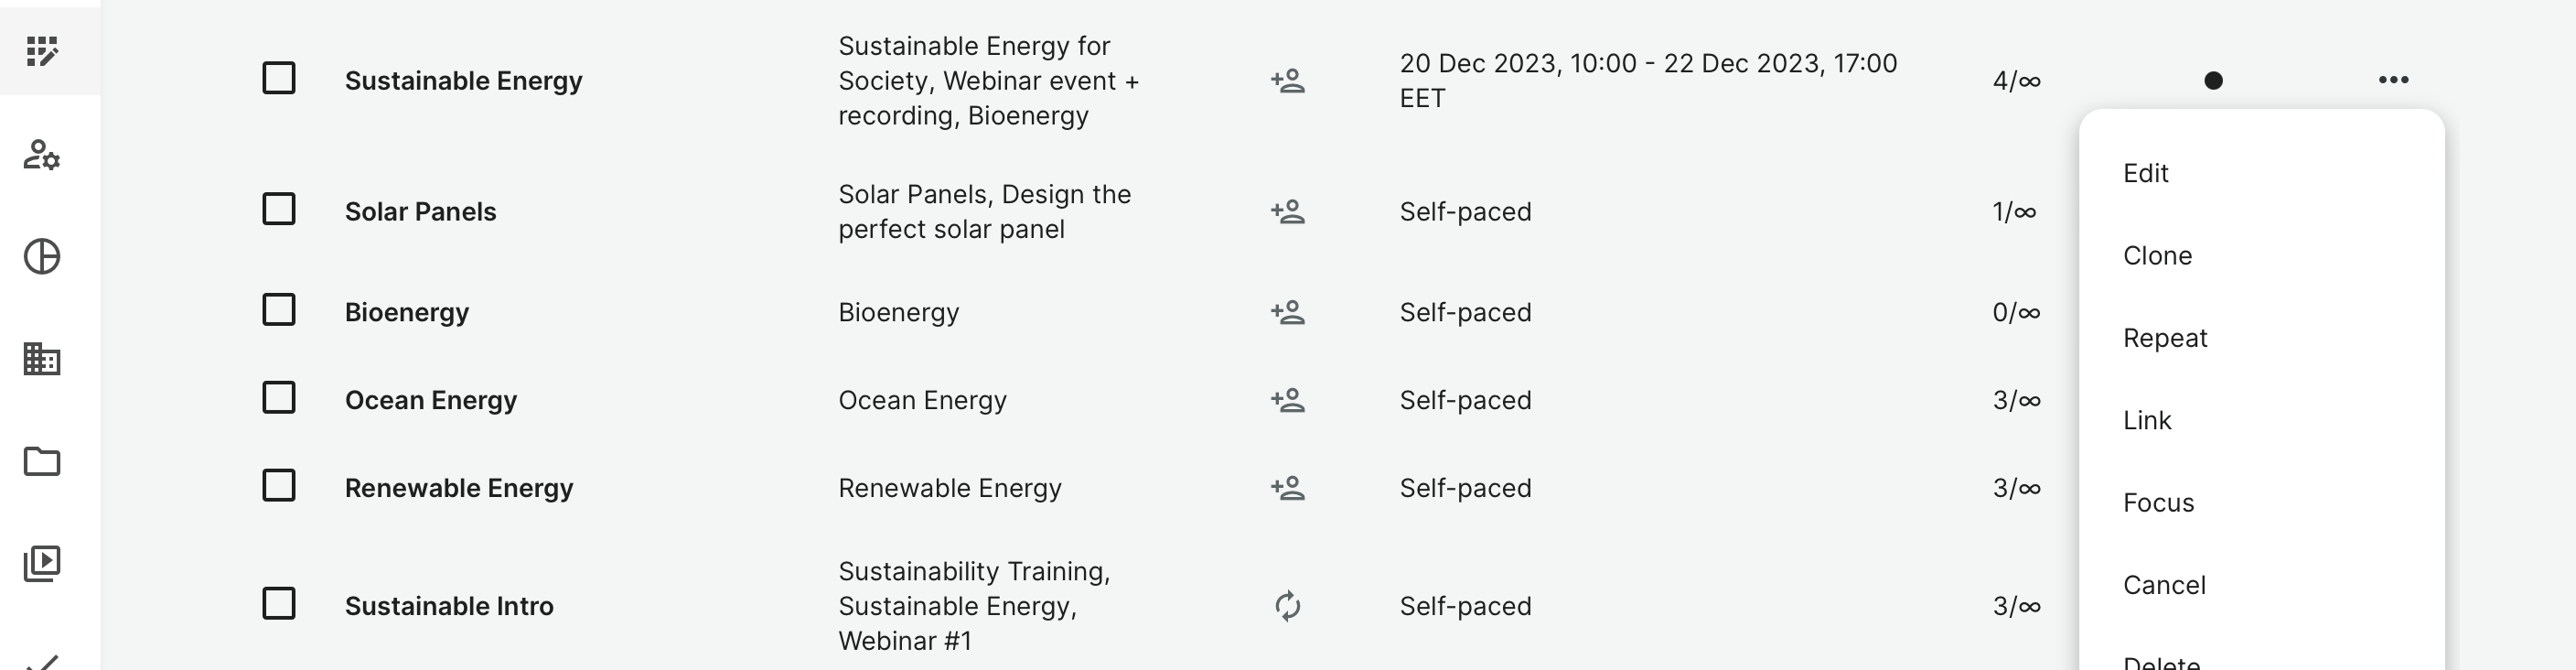The image size is (2576, 670).
Task: Click the status dot for Sustainable Energy
Action: tap(2213, 80)
